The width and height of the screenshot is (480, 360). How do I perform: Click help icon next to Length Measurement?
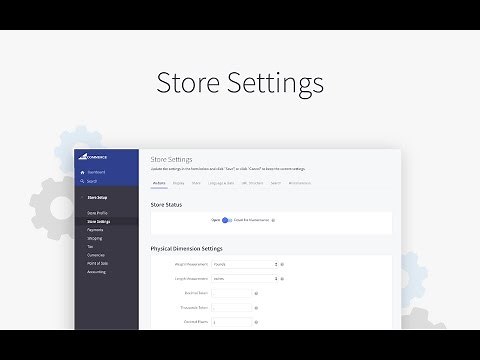(x=282, y=279)
